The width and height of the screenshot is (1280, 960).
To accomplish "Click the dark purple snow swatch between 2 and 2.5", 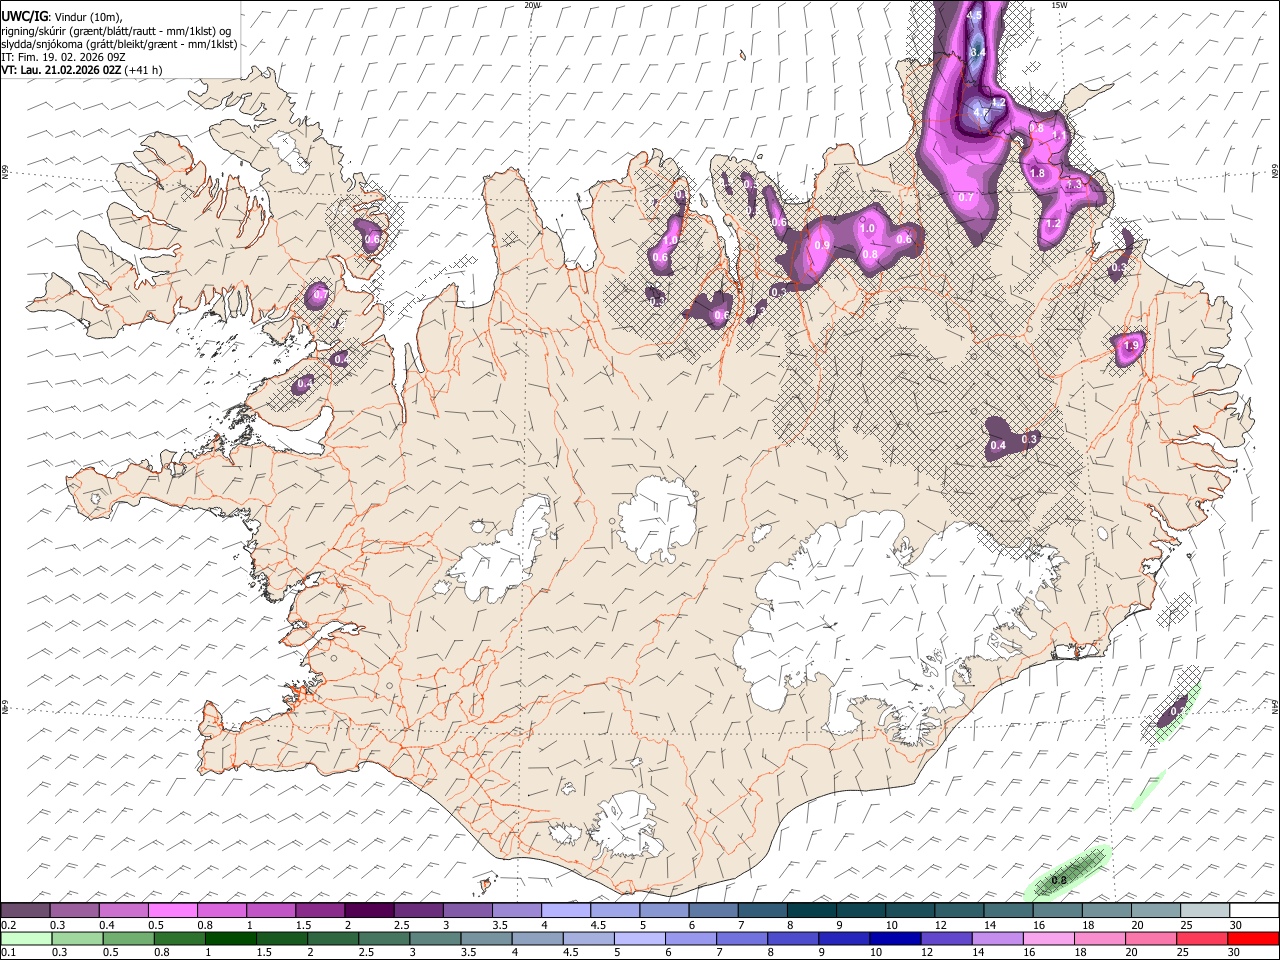I will [368, 911].
